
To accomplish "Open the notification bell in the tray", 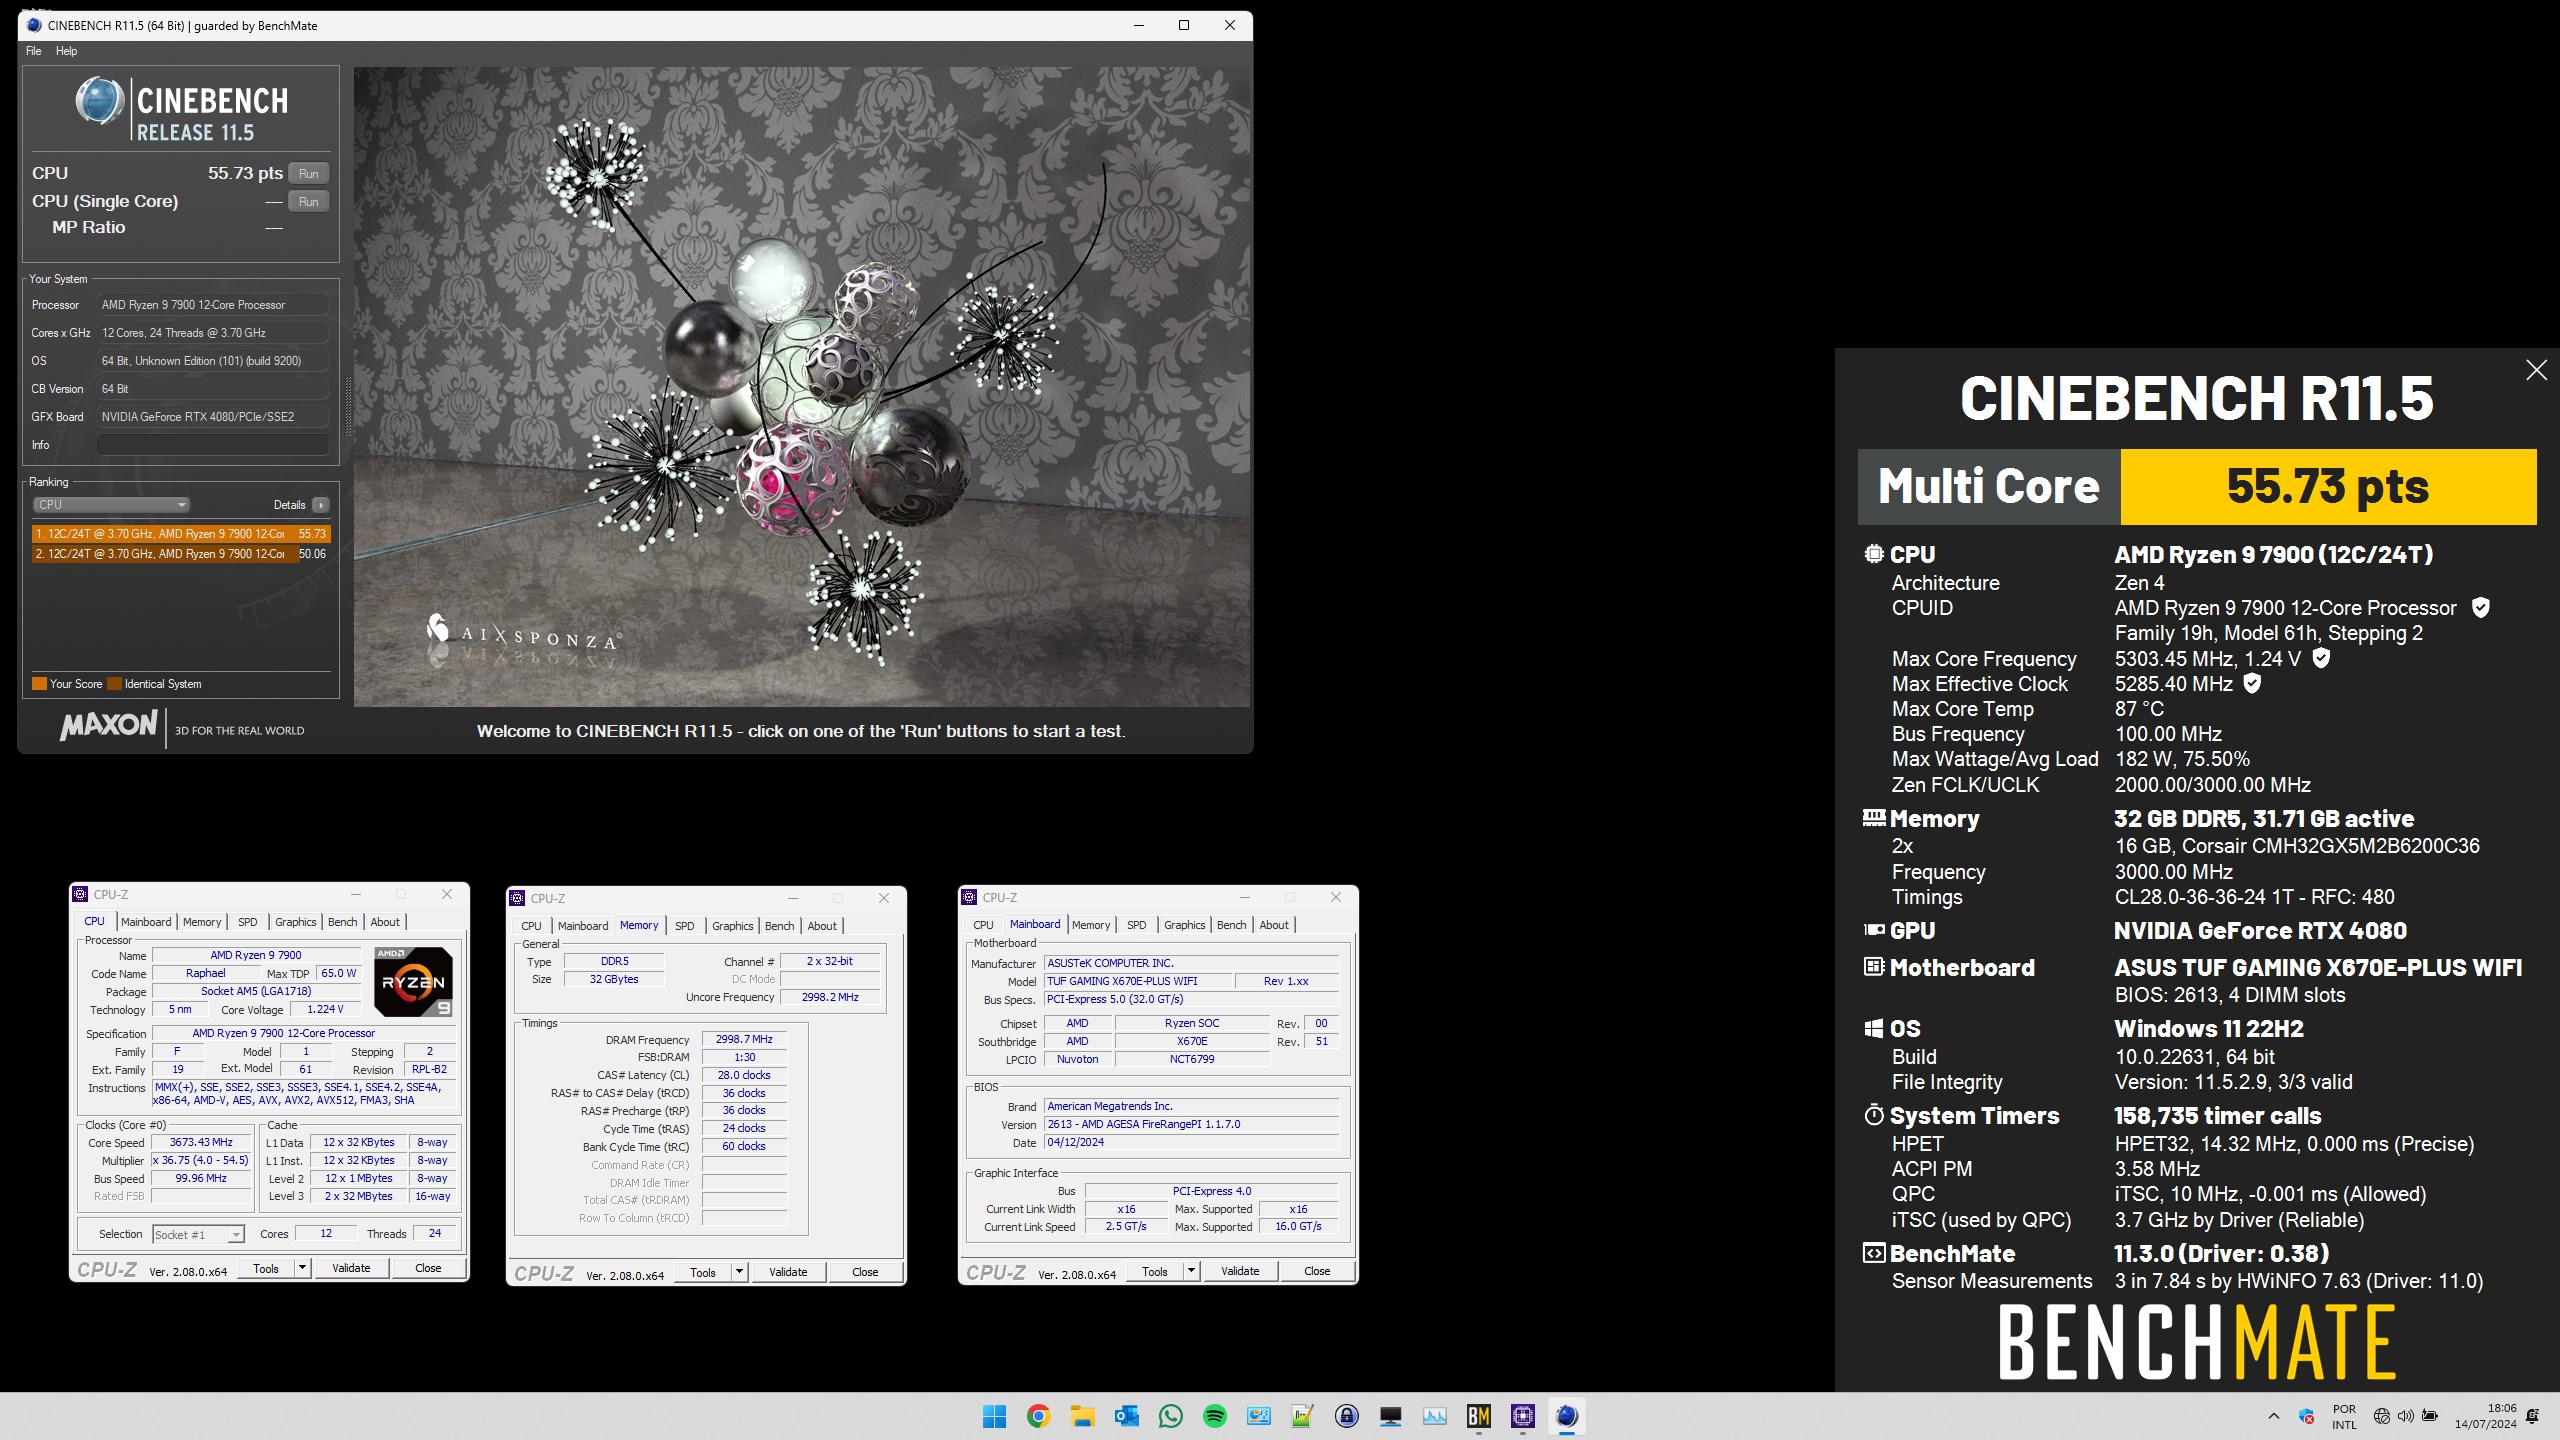I will pyautogui.click(x=2532, y=1416).
